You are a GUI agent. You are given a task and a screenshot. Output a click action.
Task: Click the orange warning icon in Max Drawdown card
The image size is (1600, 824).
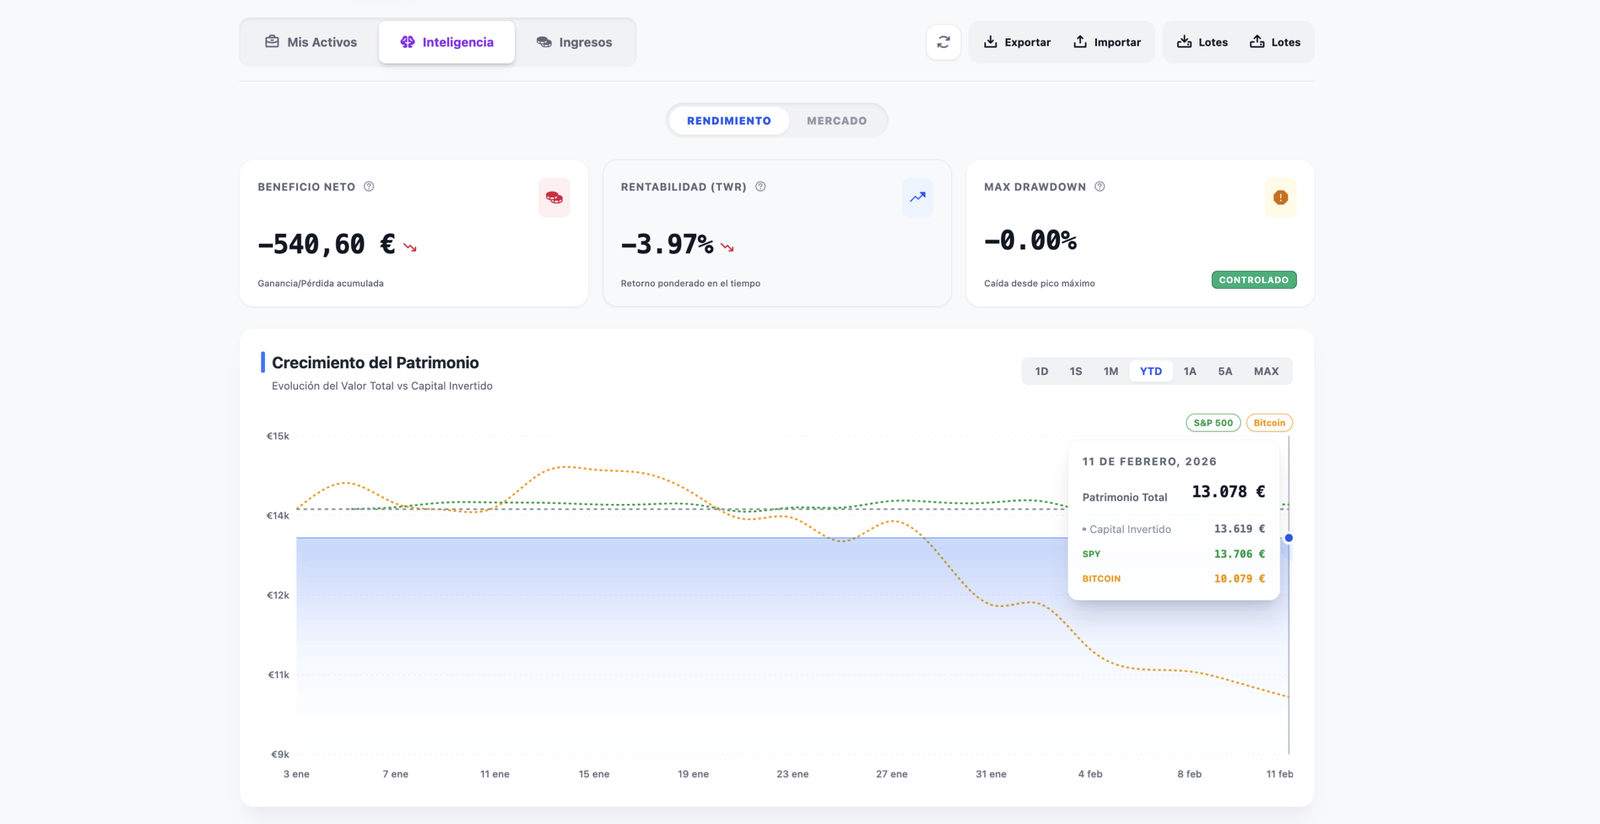[x=1280, y=198]
